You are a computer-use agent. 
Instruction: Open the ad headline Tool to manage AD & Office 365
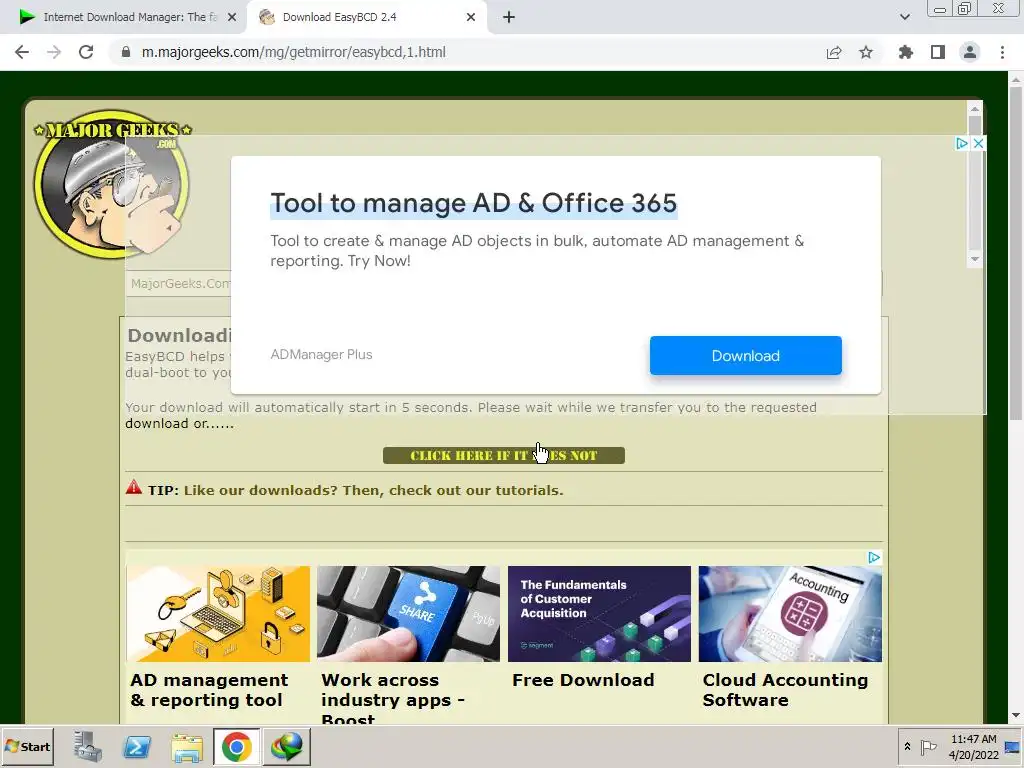click(x=473, y=203)
